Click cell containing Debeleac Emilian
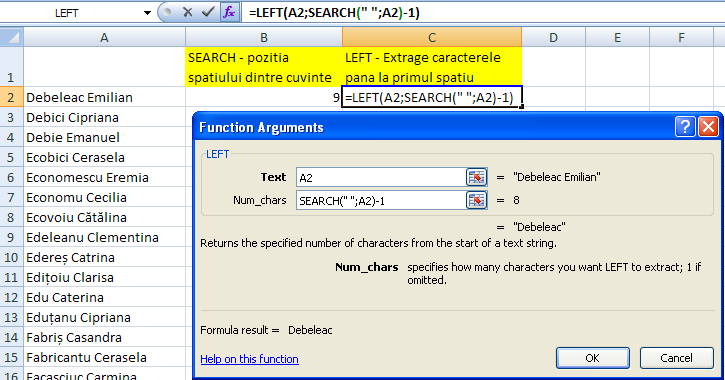 104,97
